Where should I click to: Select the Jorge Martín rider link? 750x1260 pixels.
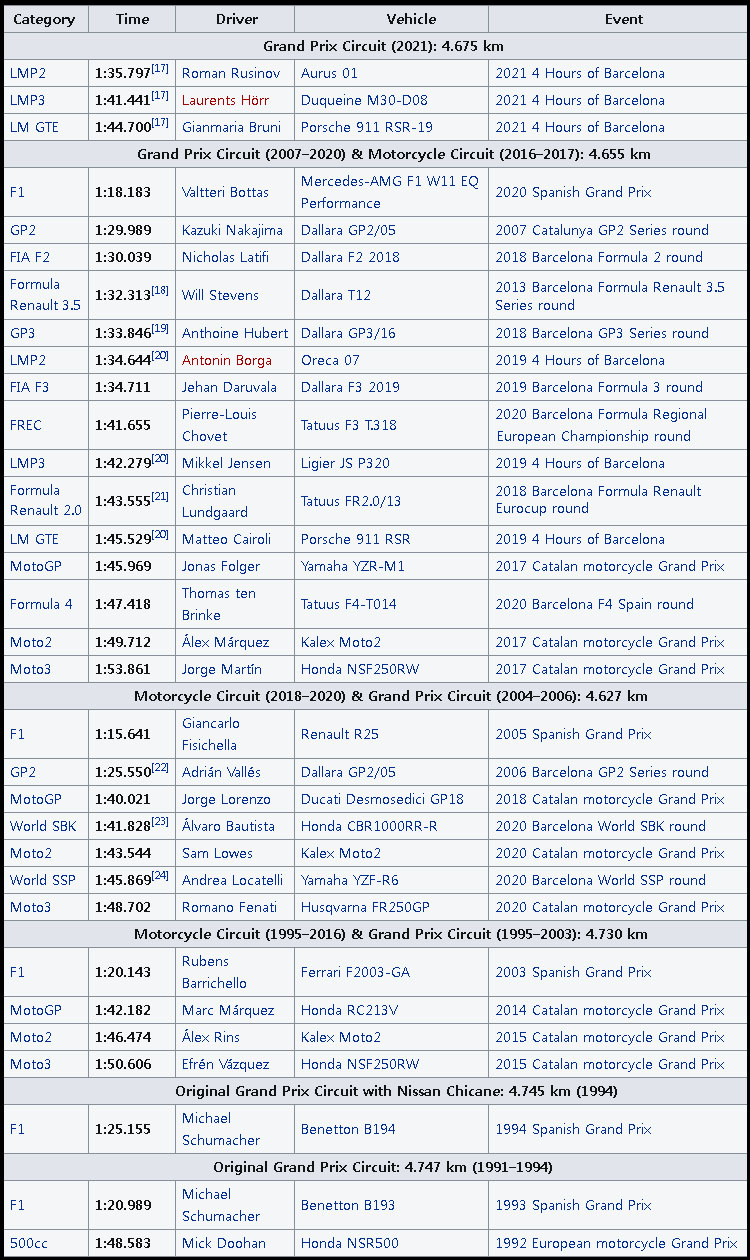point(222,669)
